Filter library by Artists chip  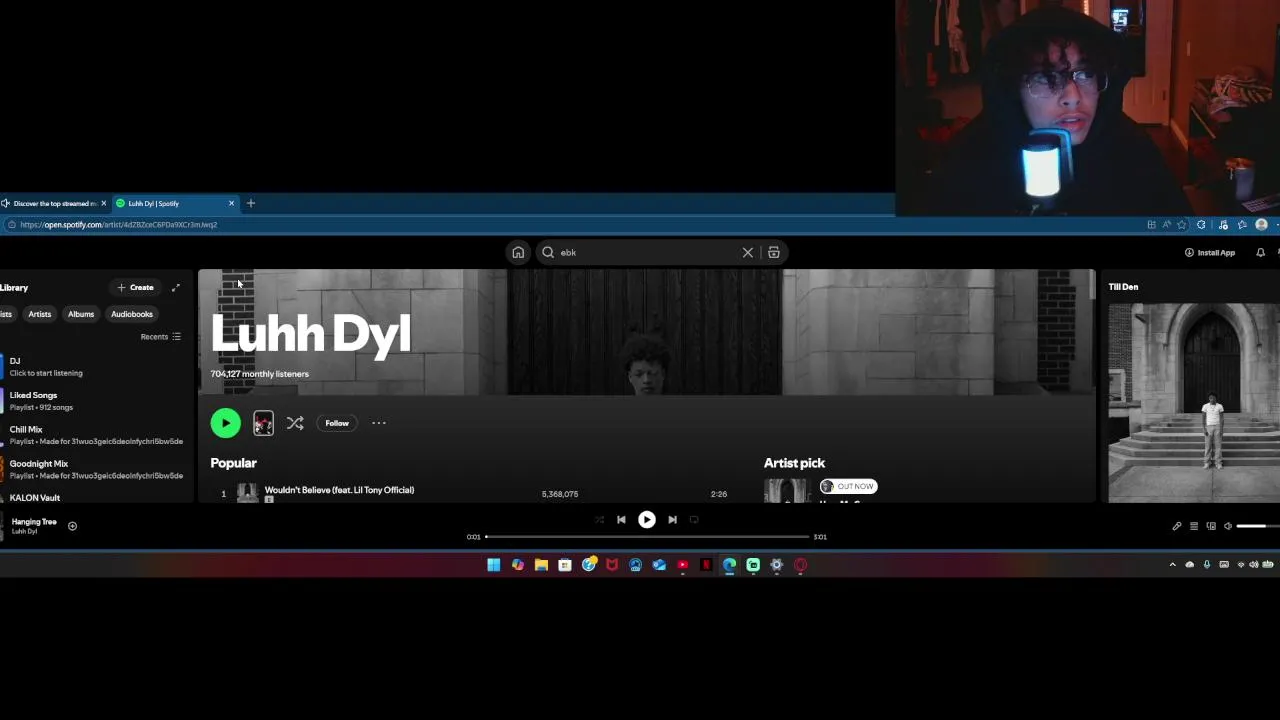(x=40, y=314)
